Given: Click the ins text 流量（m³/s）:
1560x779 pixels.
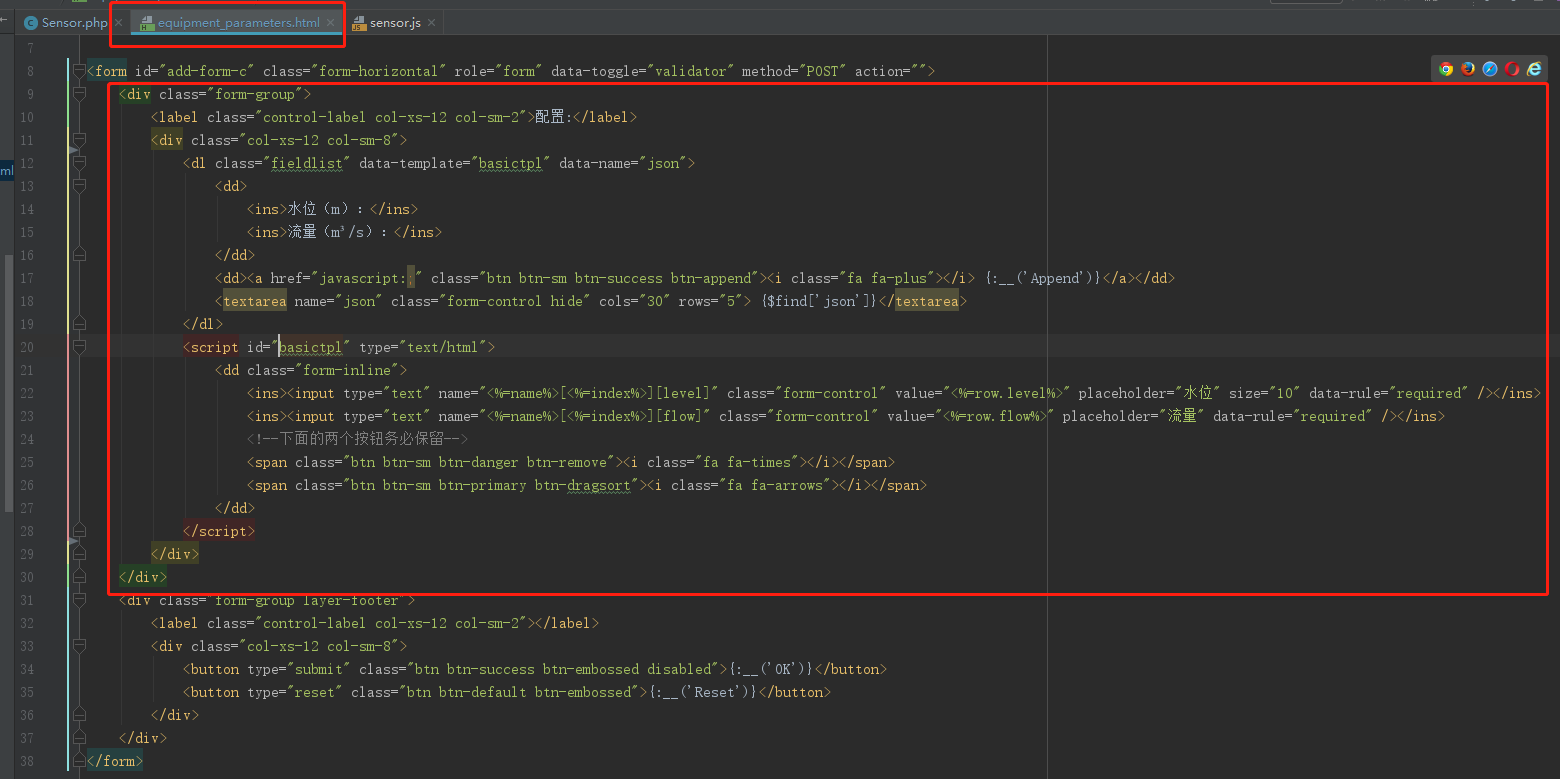Looking at the screenshot, I should [x=340, y=232].
